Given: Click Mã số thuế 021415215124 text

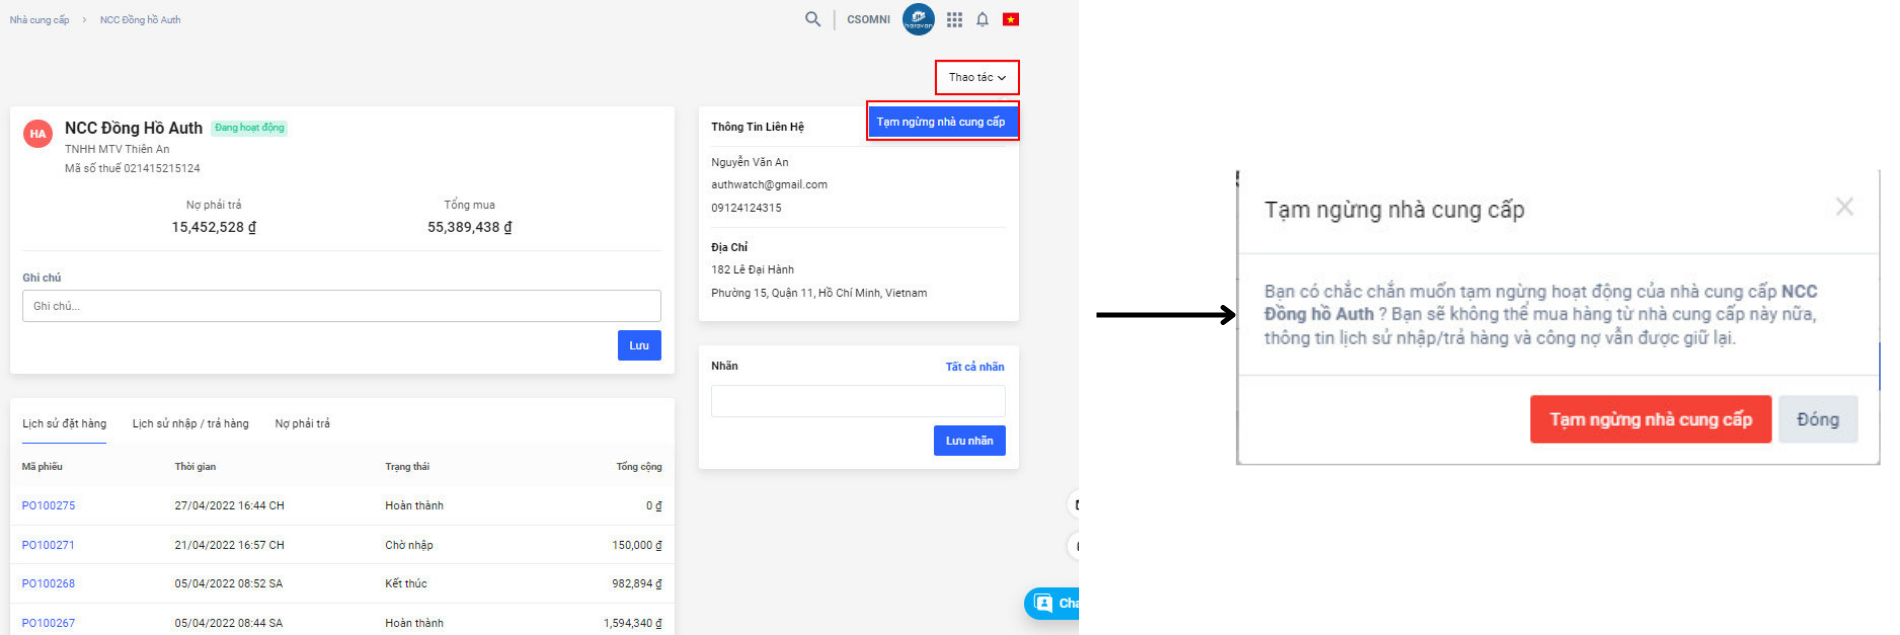Looking at the screenshot, I should [x=132, y=168].
